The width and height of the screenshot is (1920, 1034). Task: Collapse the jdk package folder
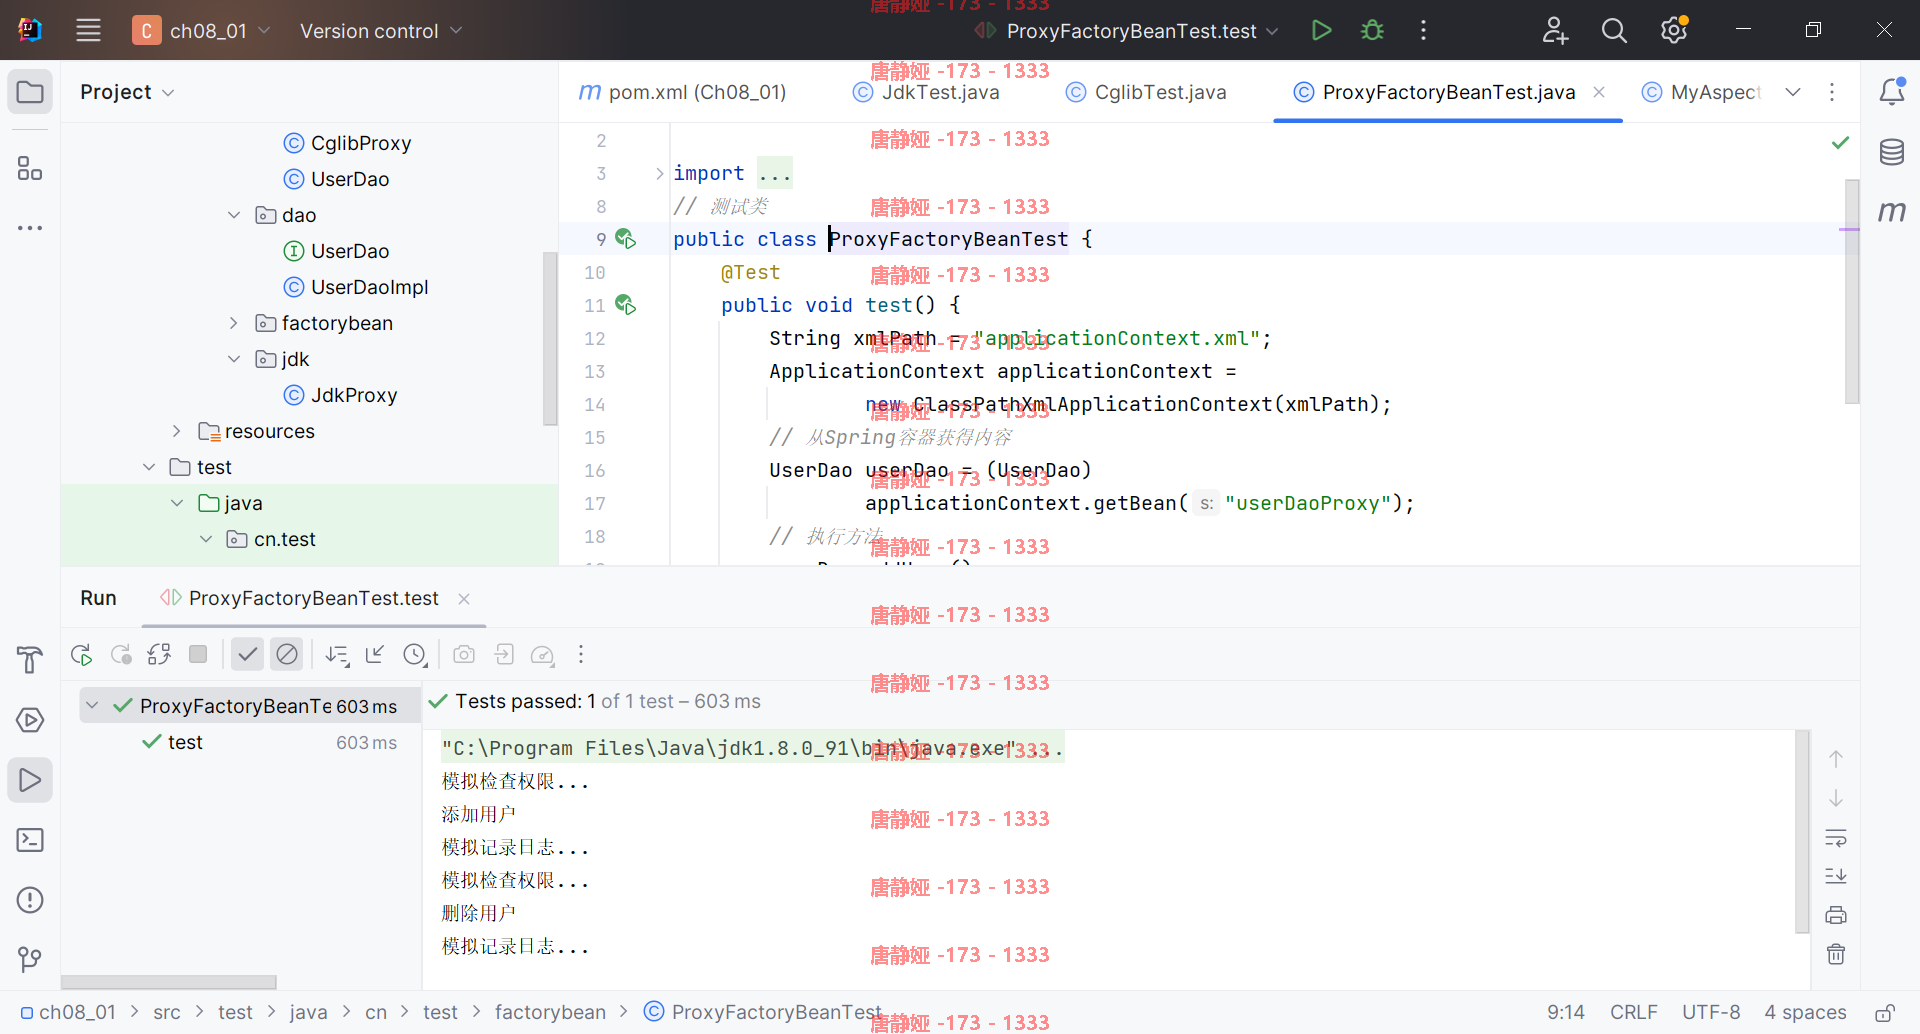click(234, 359)
